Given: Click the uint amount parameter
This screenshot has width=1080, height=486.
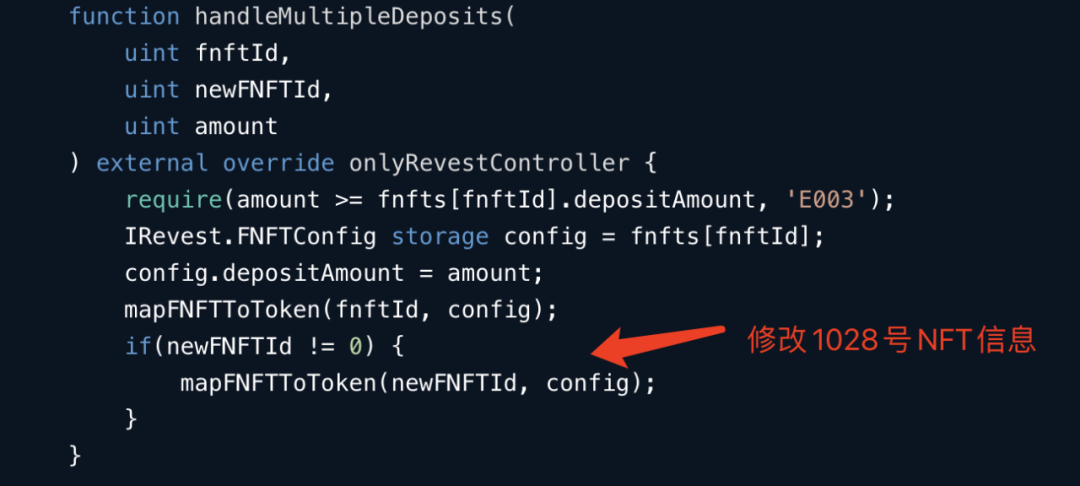Looking at the screenshot, I should pos(201,127).
